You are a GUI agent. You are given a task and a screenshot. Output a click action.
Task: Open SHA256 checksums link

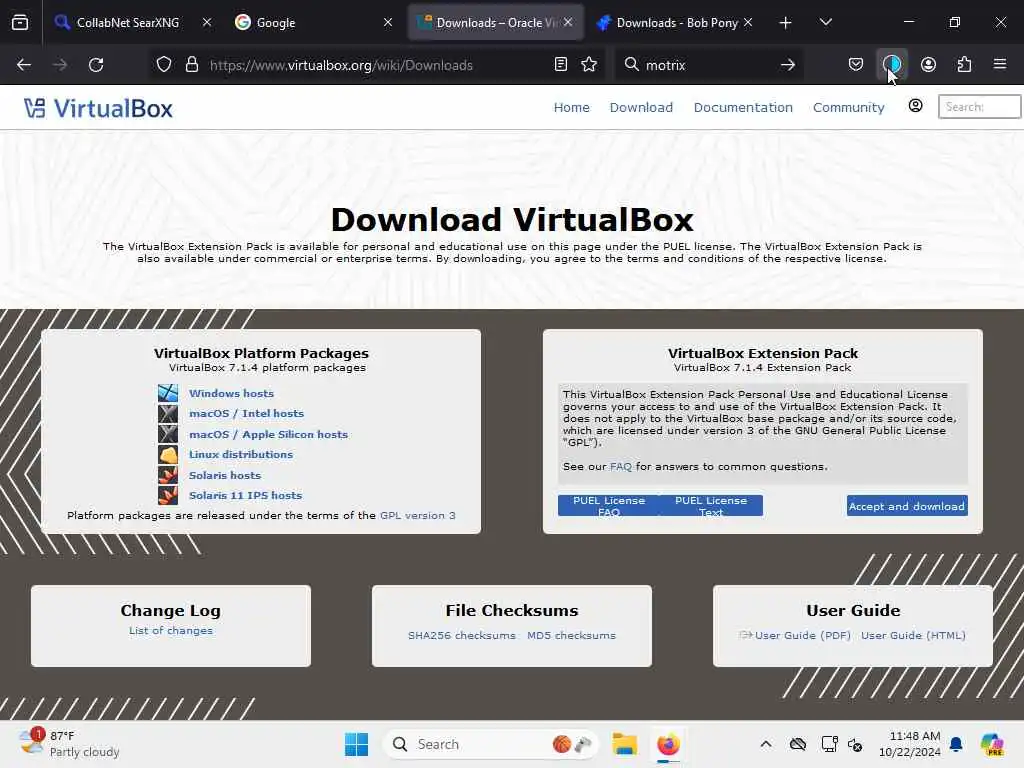[462, 635]
